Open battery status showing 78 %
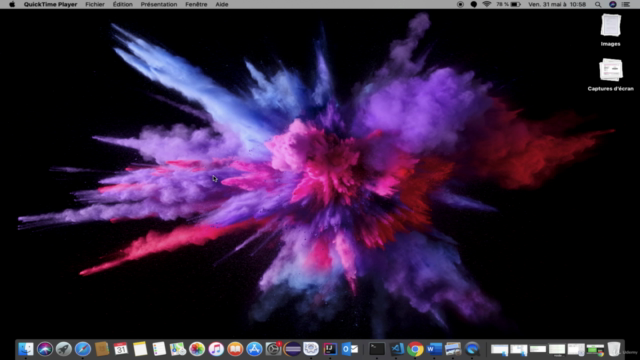640x360 pixels. point(508,4)
